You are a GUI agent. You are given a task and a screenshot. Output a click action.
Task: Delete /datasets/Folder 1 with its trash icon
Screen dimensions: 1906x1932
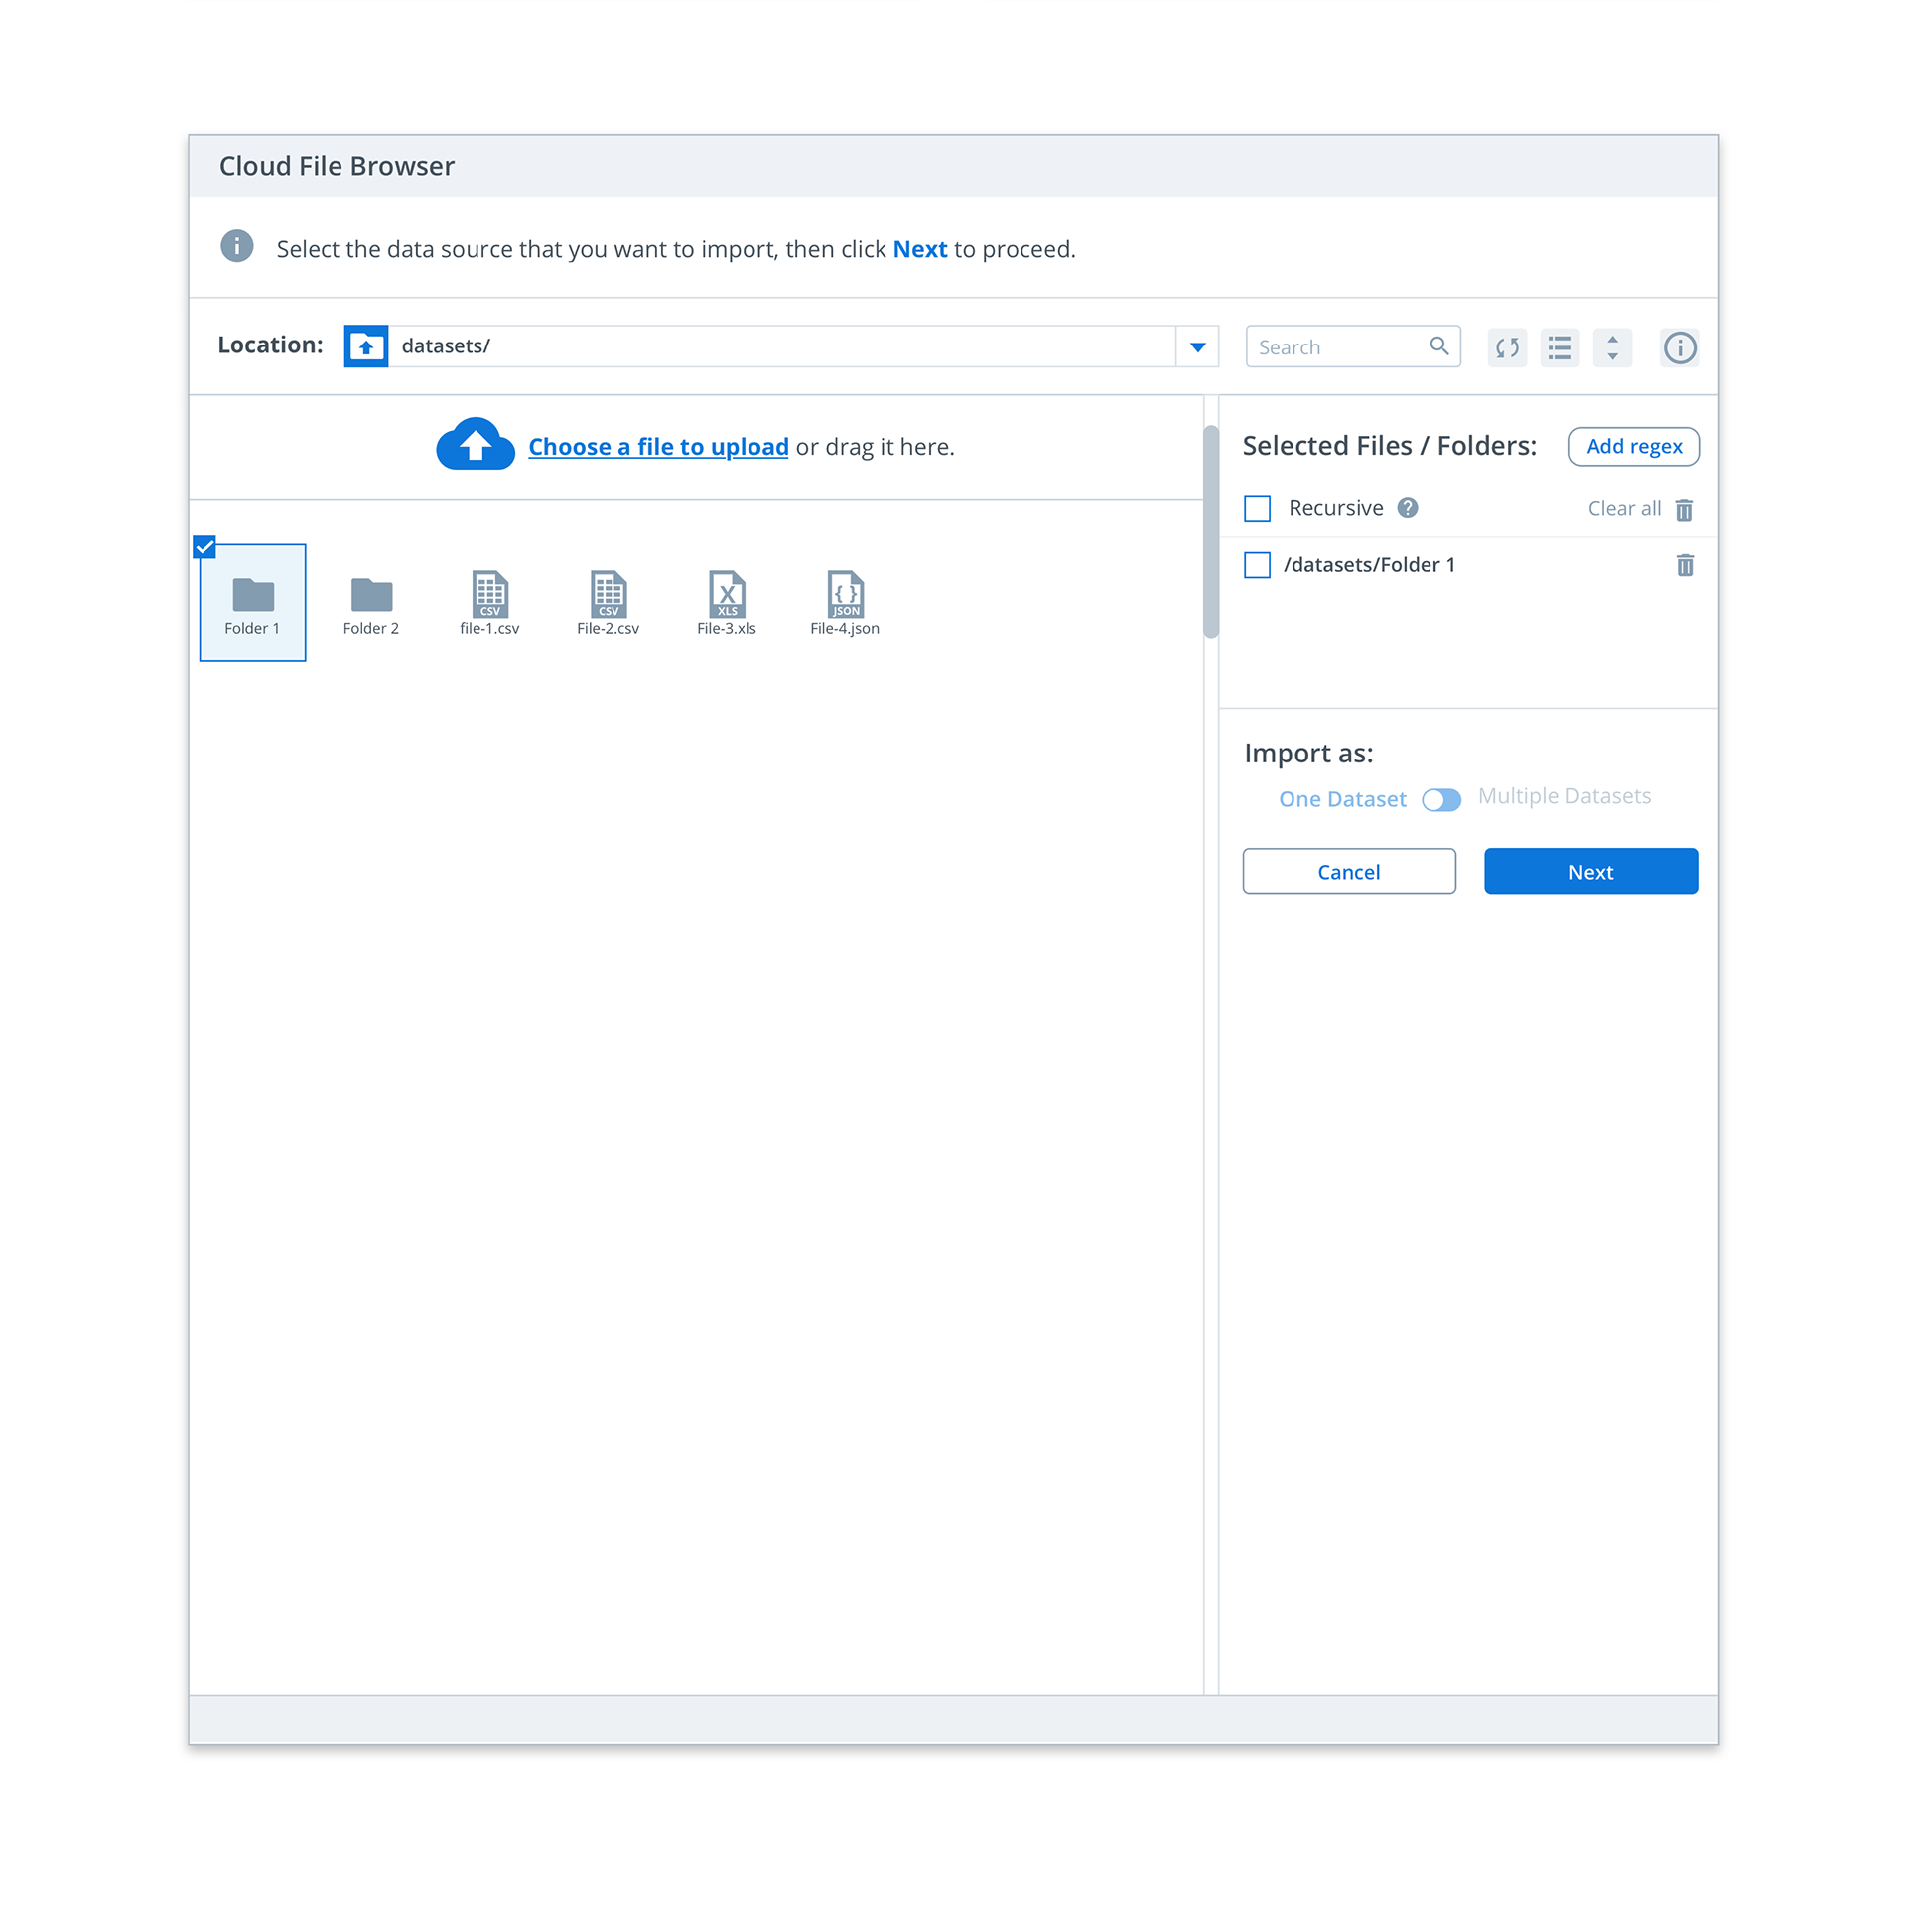click(1685, 565)
